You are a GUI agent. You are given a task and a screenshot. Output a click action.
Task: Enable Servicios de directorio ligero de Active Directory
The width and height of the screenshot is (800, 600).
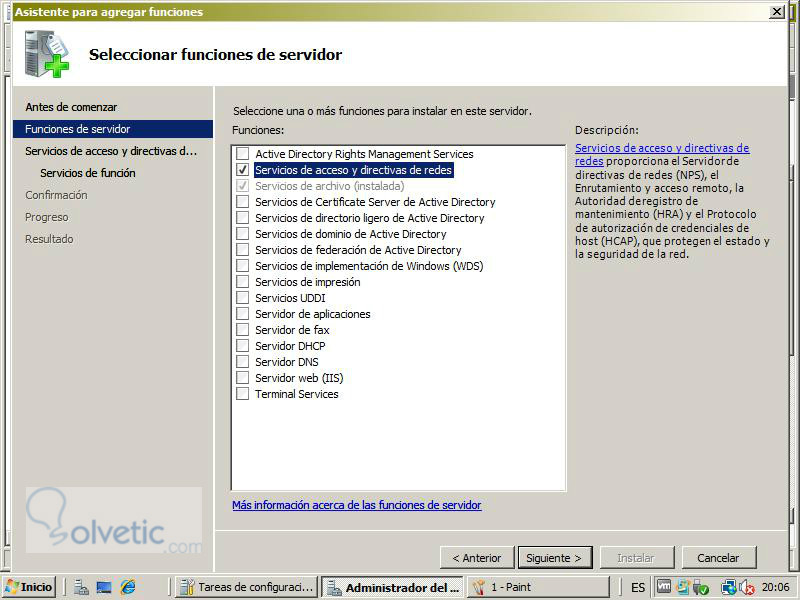[242, 217]
